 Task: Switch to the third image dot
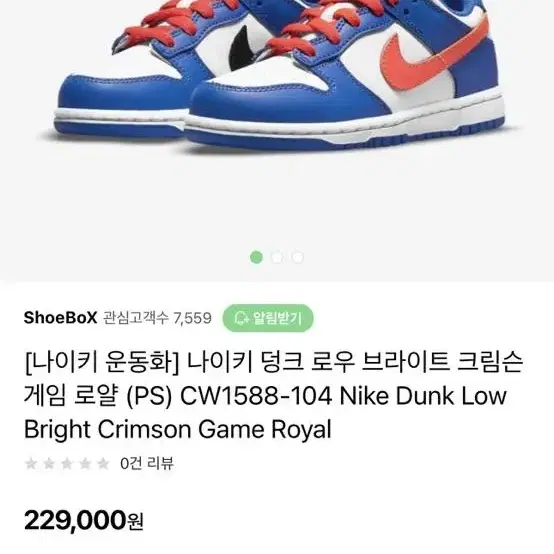[298, 257]
